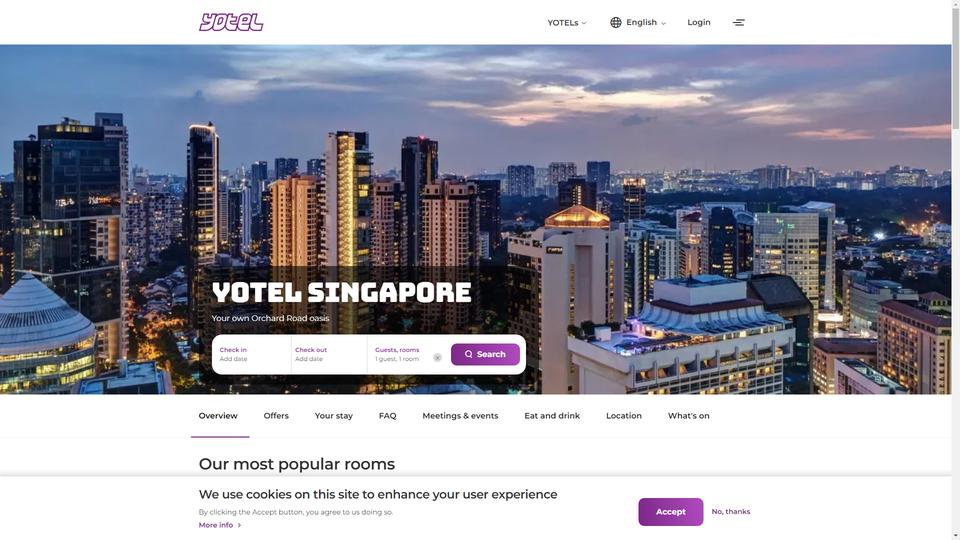Click the magnifier icon in the Search button
This screenshot has height=540, width=960.
coord(468,354)
